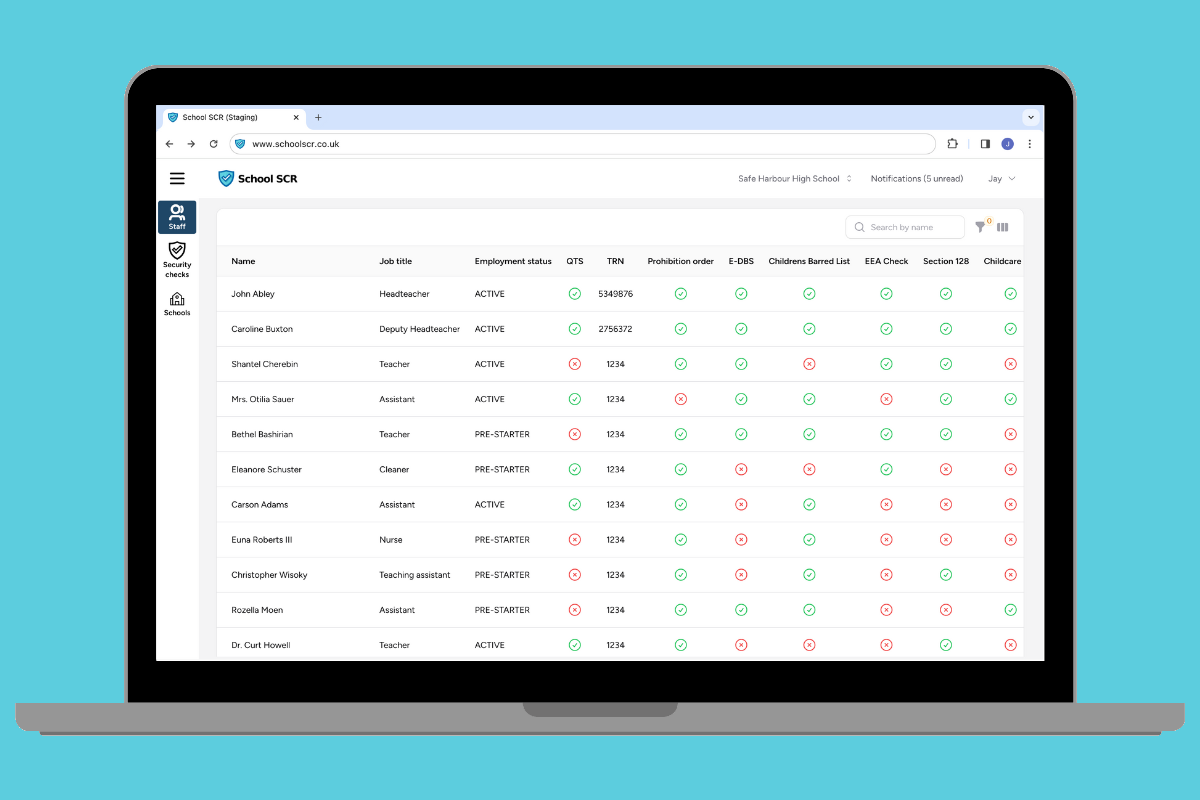Open the Staff section in sidebar
Screen dimensions: 1200x800
pyautogui.click(x=177, y=217)
